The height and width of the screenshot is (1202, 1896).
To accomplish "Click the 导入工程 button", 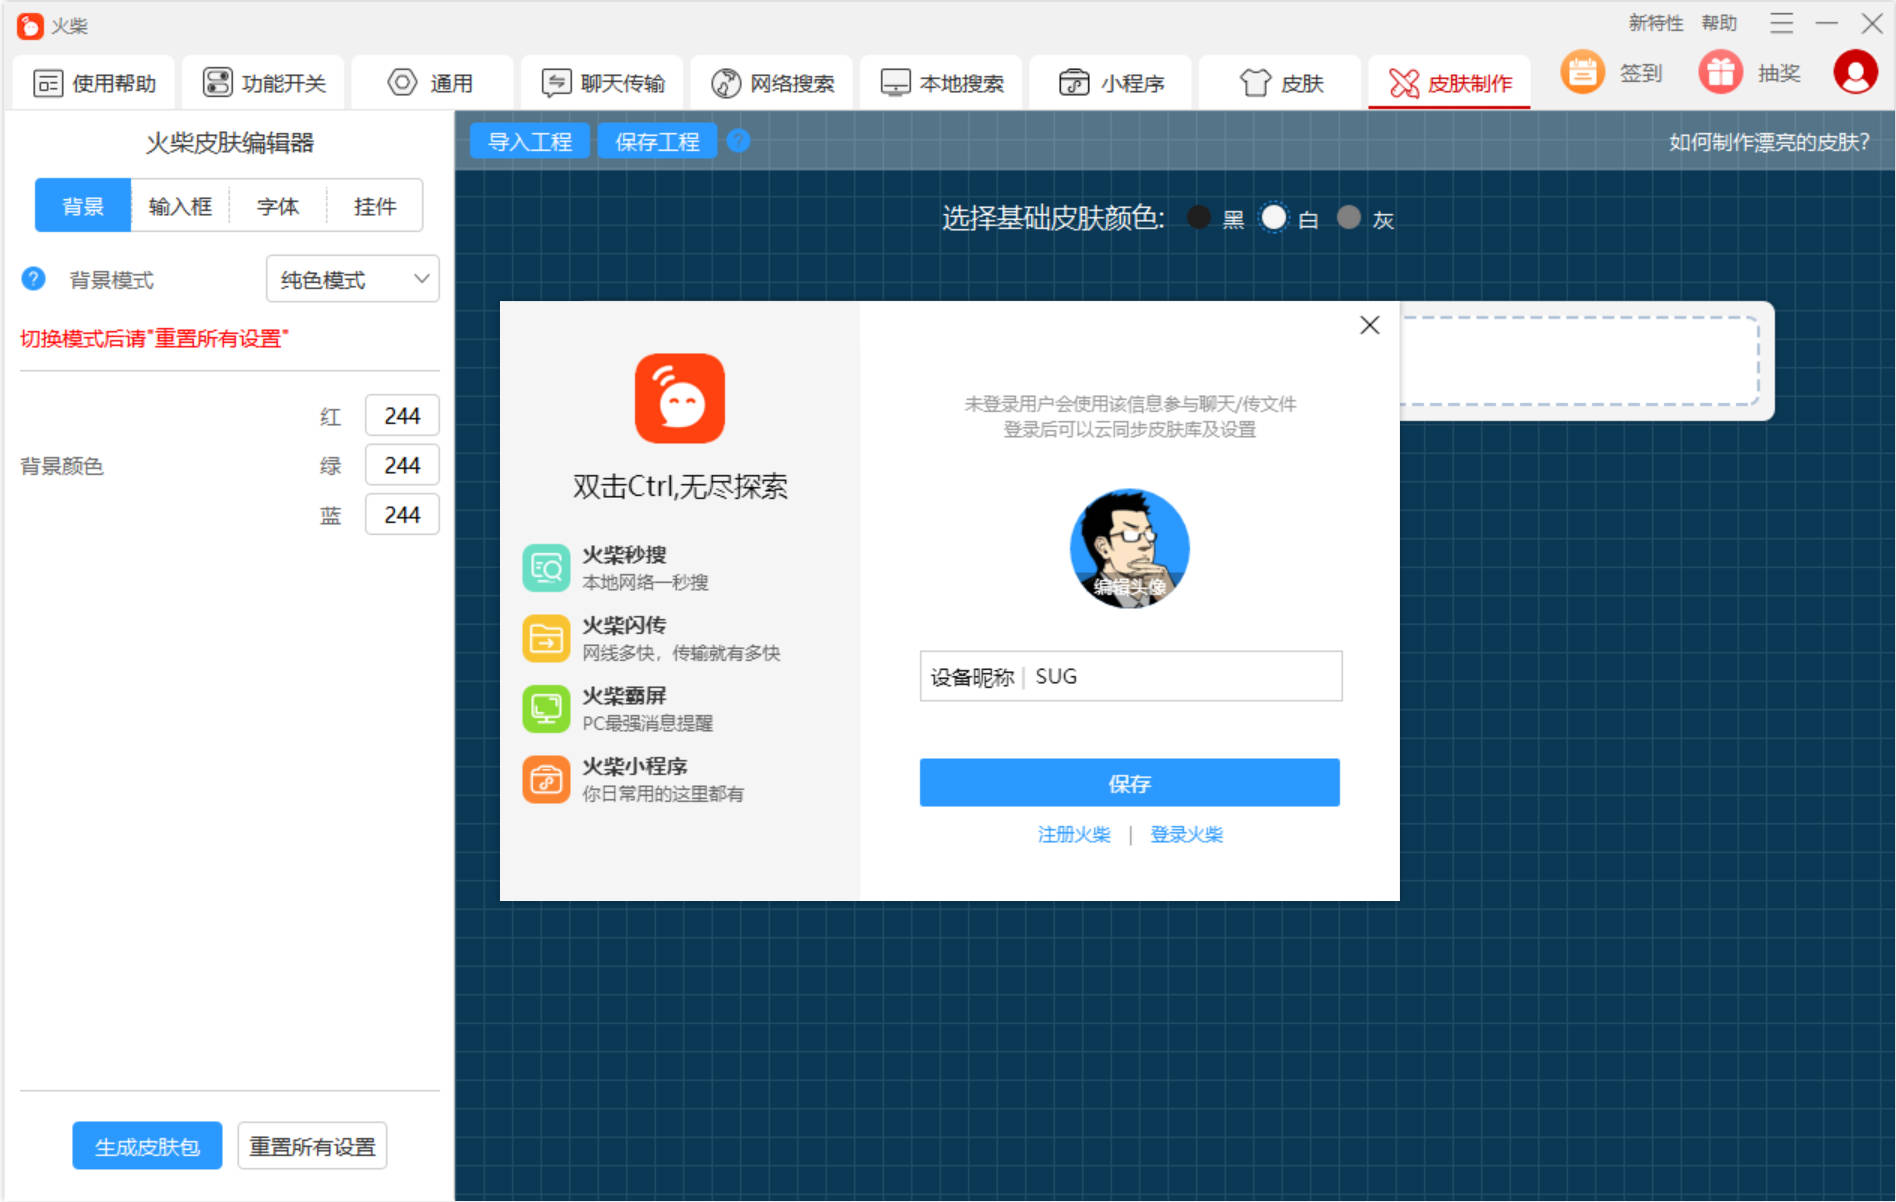I will click(x=529, y=142).
